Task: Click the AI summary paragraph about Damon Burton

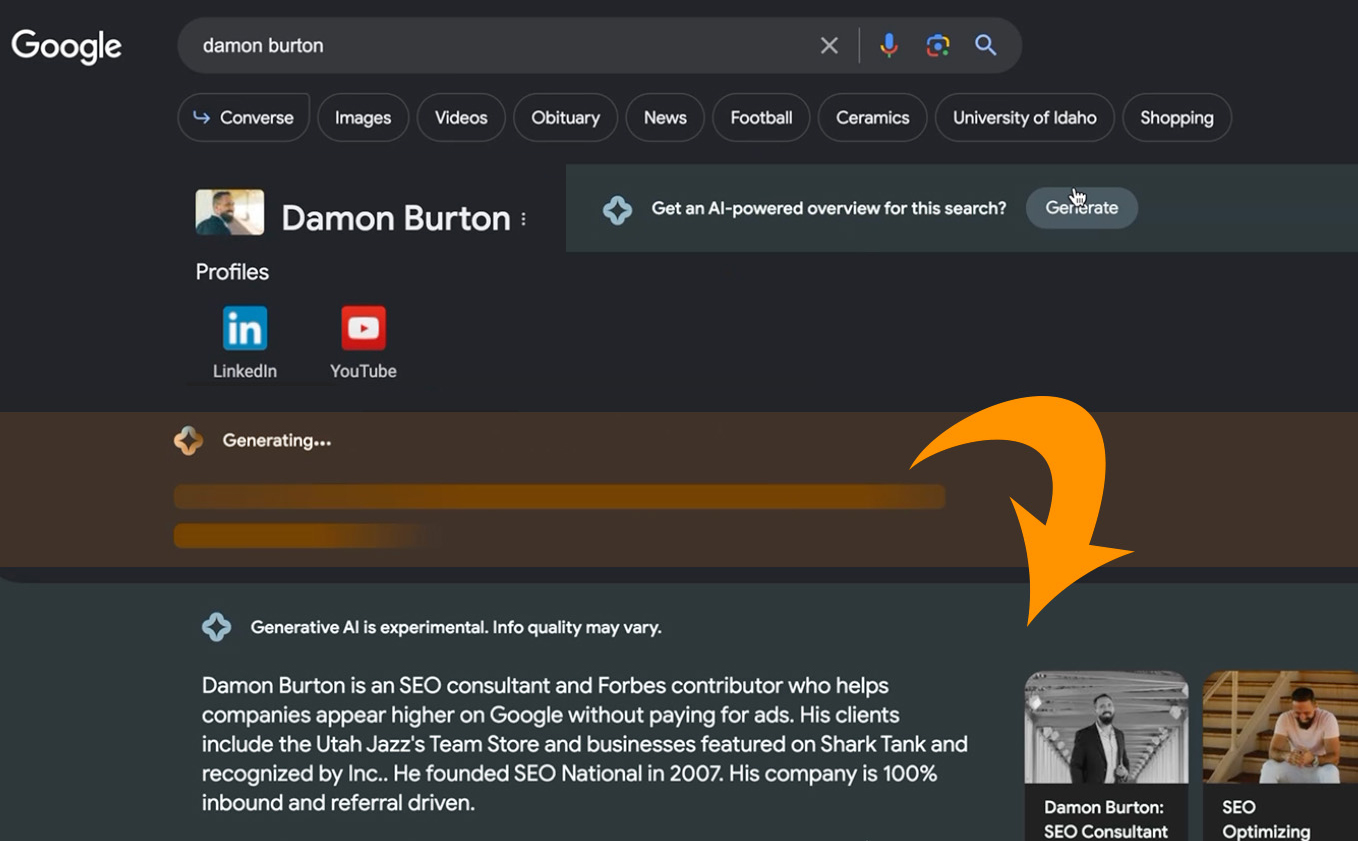Action: click(x=585, y=744)
